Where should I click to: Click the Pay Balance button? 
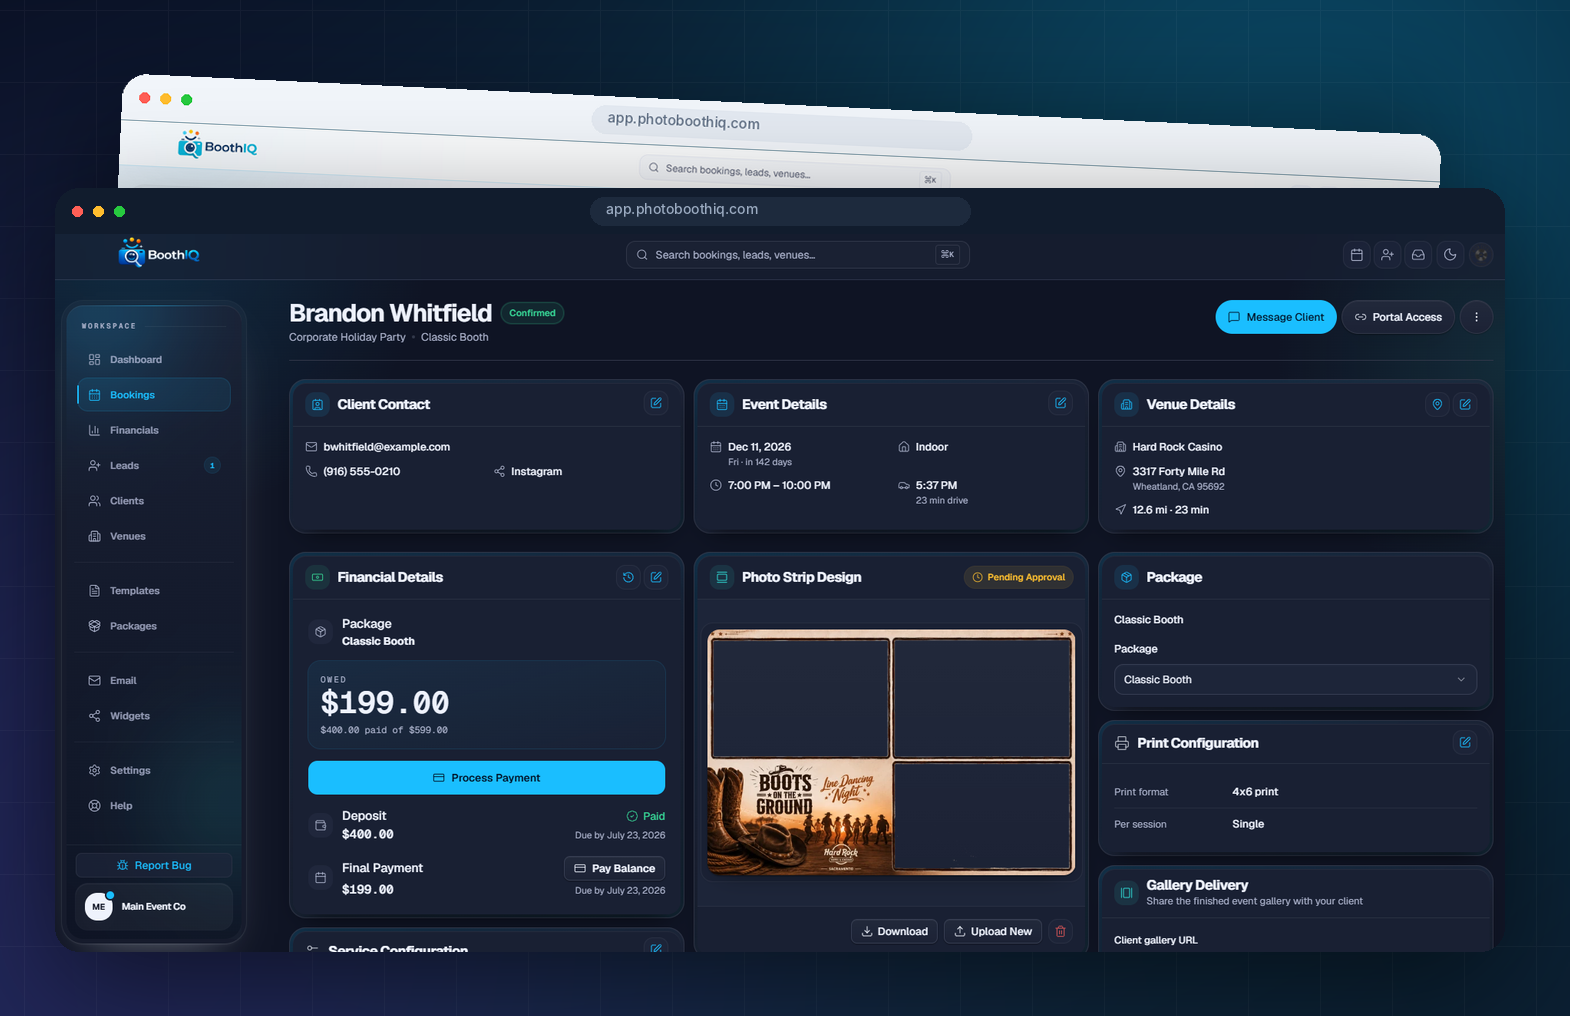click(x=614, y=868)
